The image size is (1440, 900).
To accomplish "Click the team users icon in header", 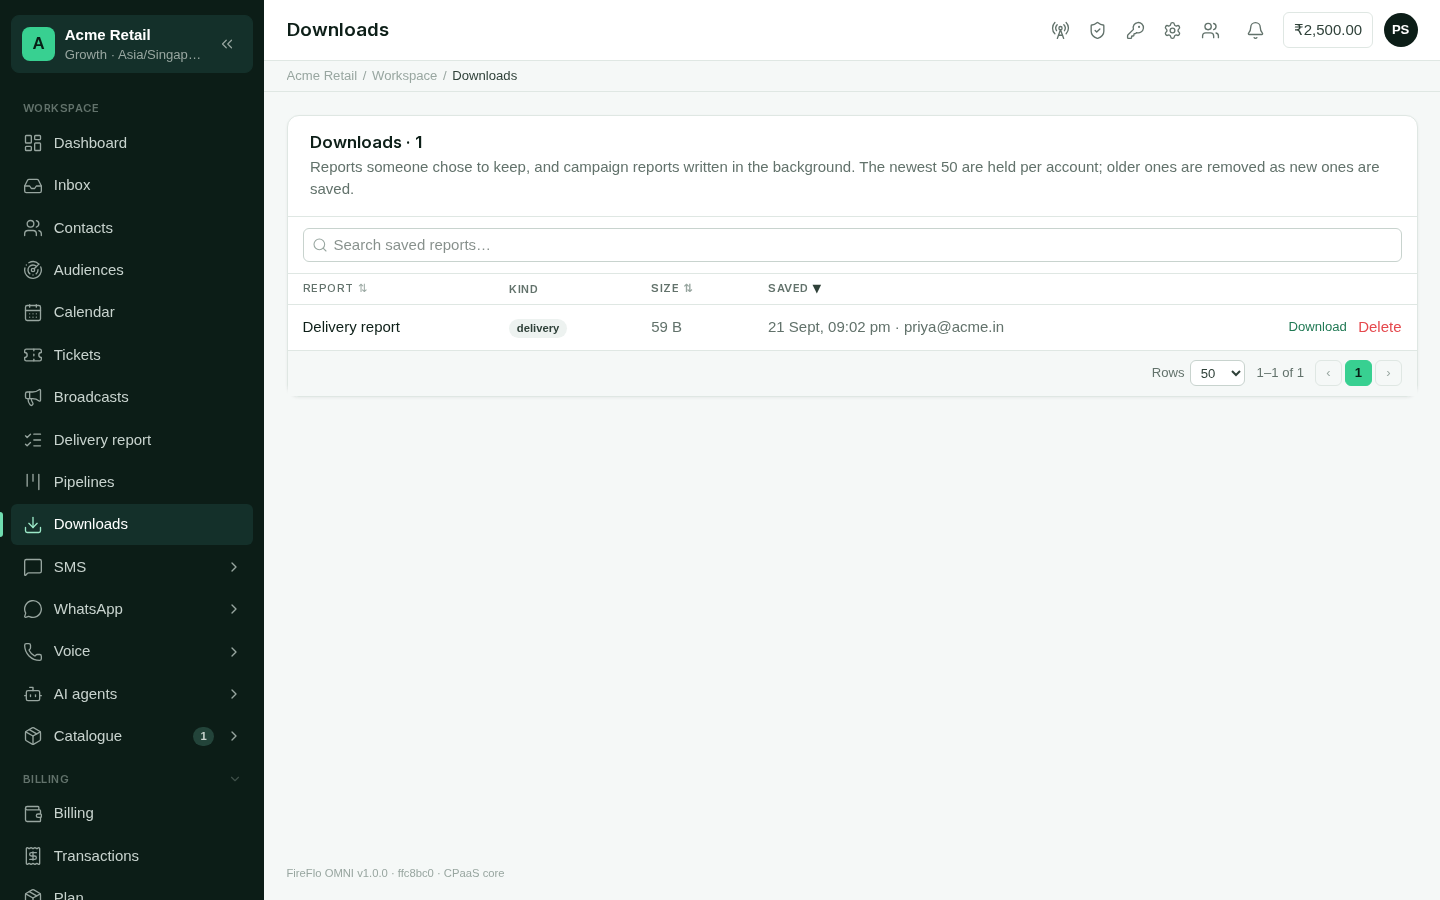I will click(1210, 30).
